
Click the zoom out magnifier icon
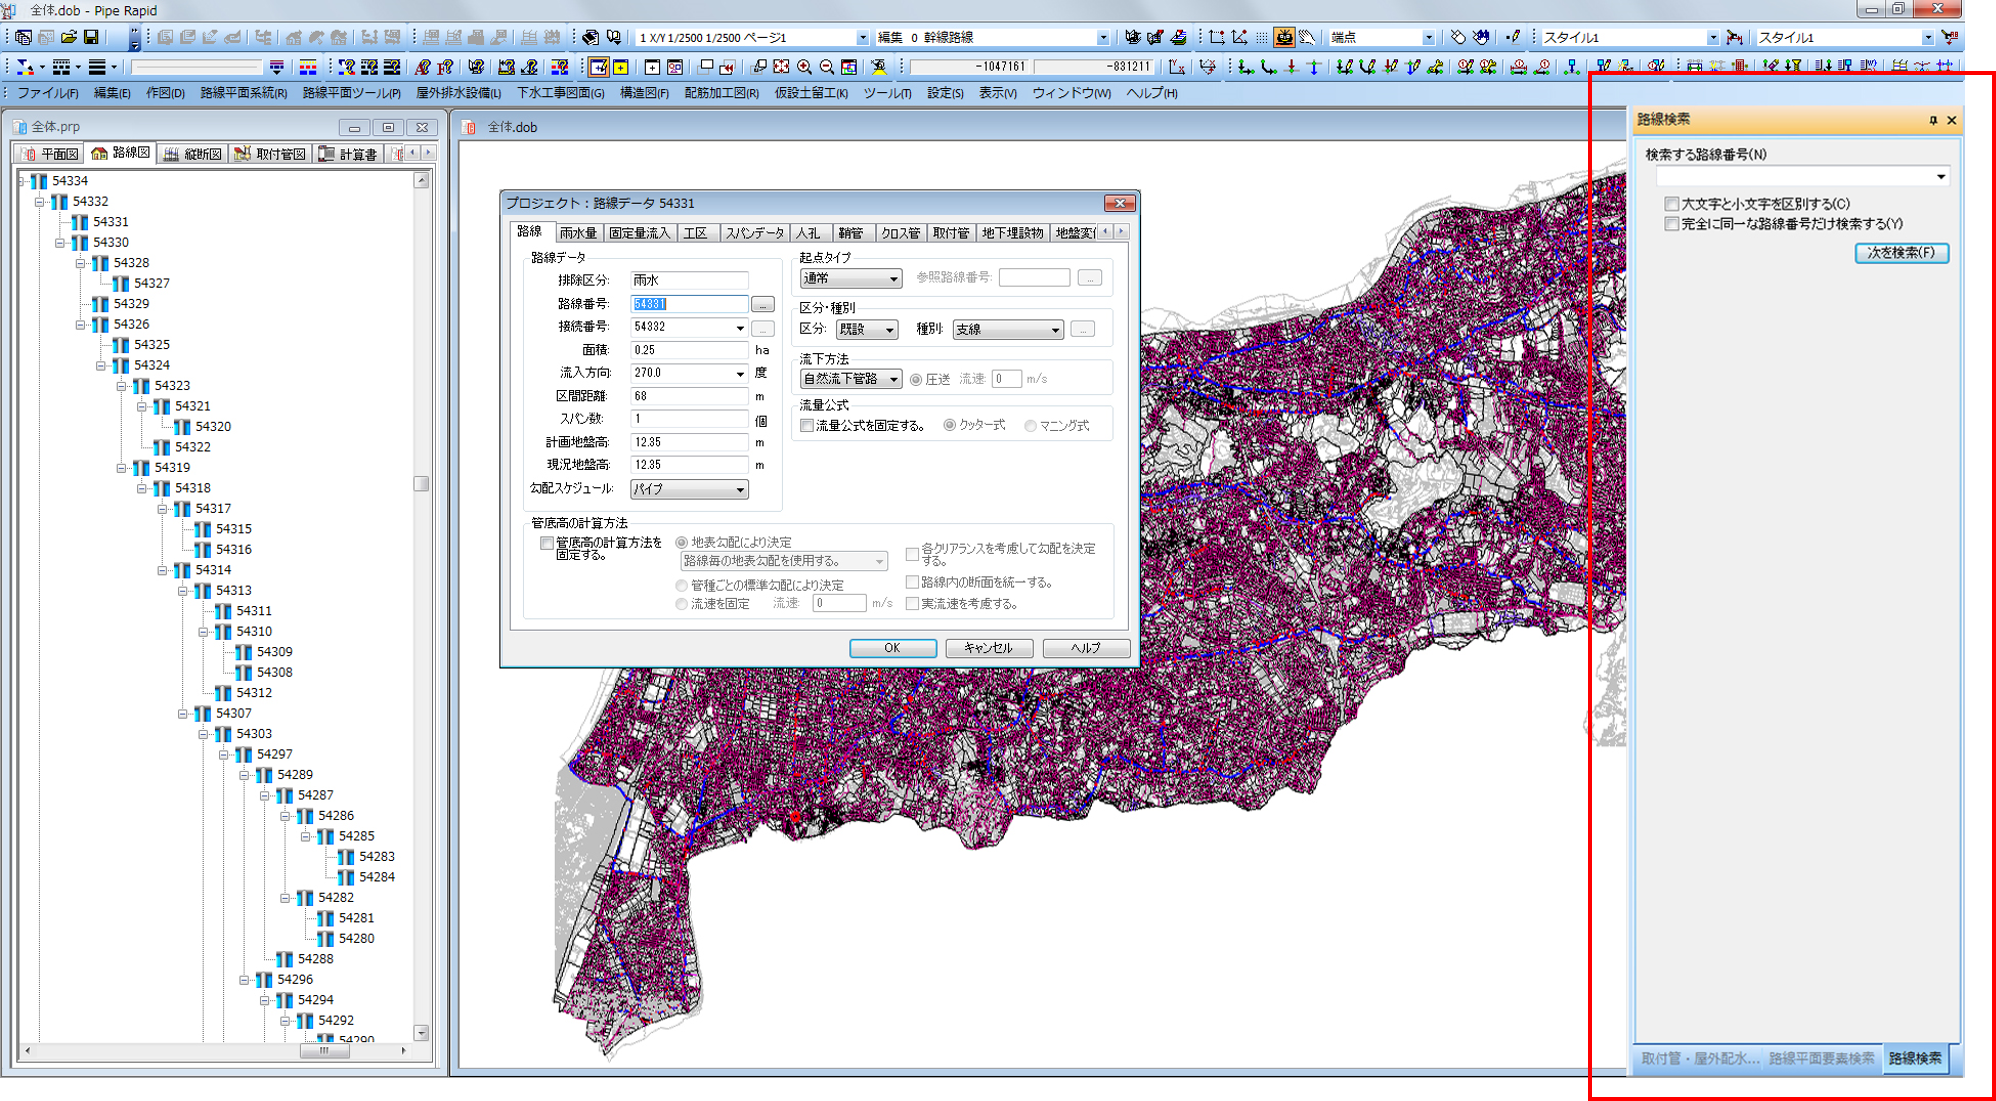[827, 67]
